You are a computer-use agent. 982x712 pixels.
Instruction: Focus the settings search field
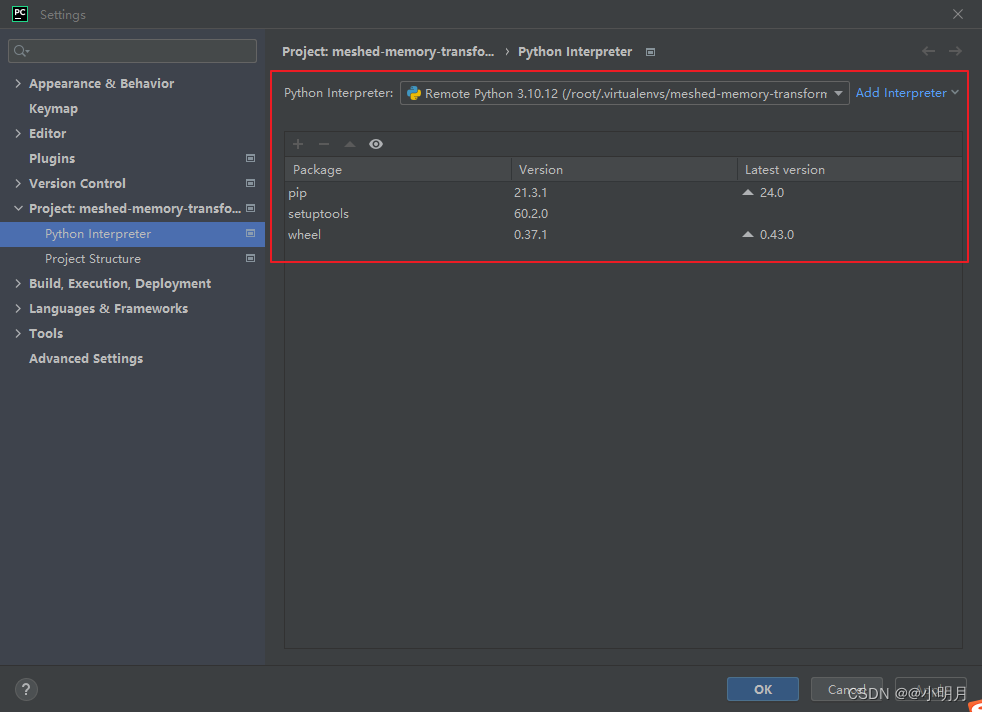click(x=132, y=51)
